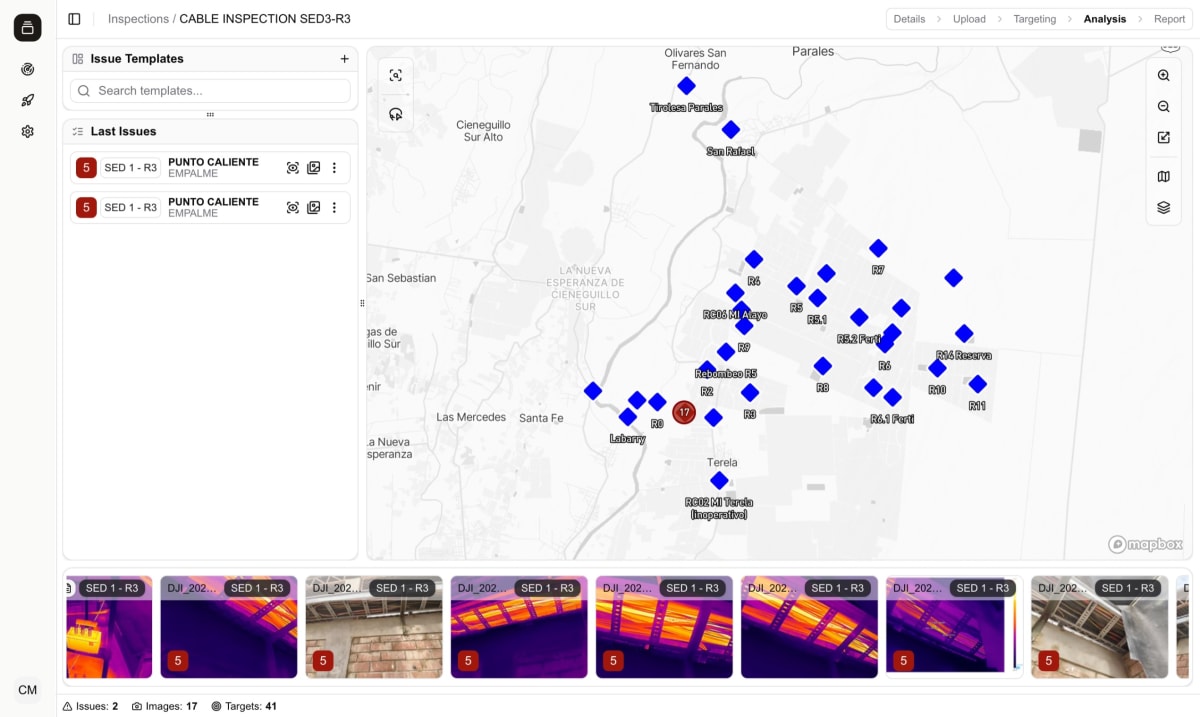This screenshot has height=717, width=1200.
Task: Expand map to fullscreen with the open-out icon
Action: (x=1163, y=137)
